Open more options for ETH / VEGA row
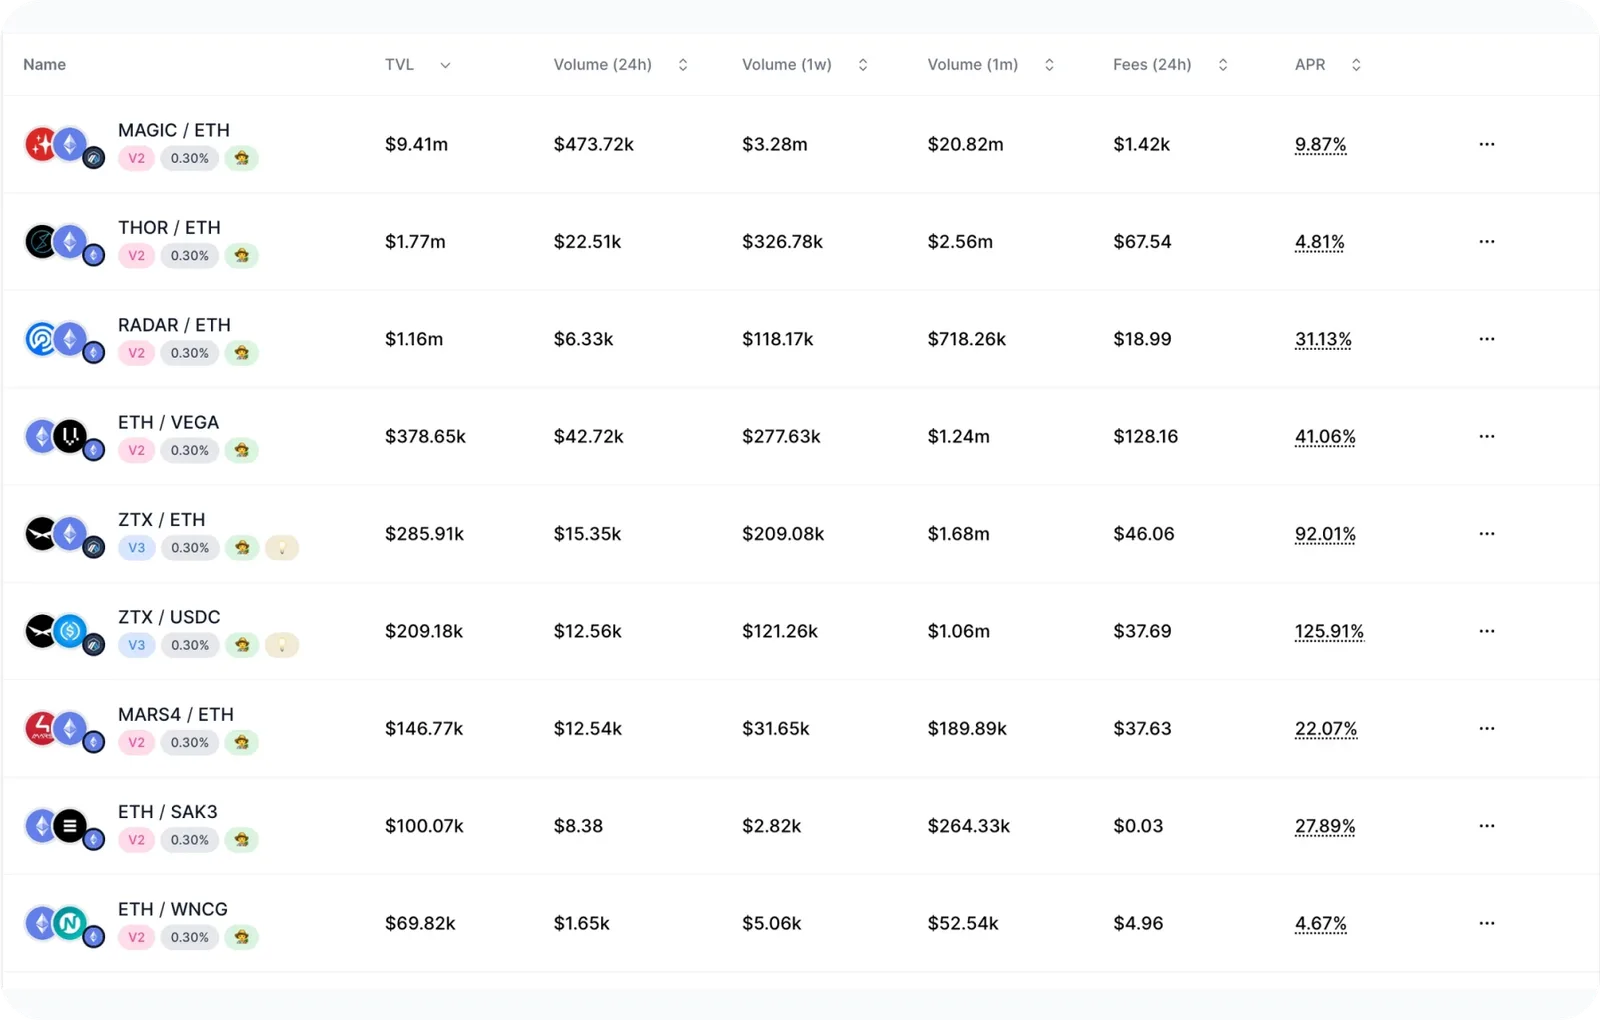This screenshot has height=1020, width=1600. (x=1487, y=436)
